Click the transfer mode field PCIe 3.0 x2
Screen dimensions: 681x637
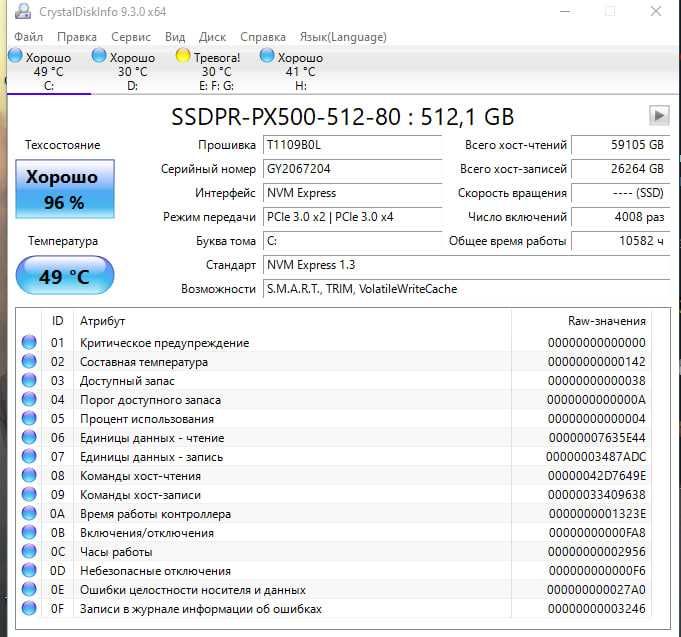coord(352,217)
